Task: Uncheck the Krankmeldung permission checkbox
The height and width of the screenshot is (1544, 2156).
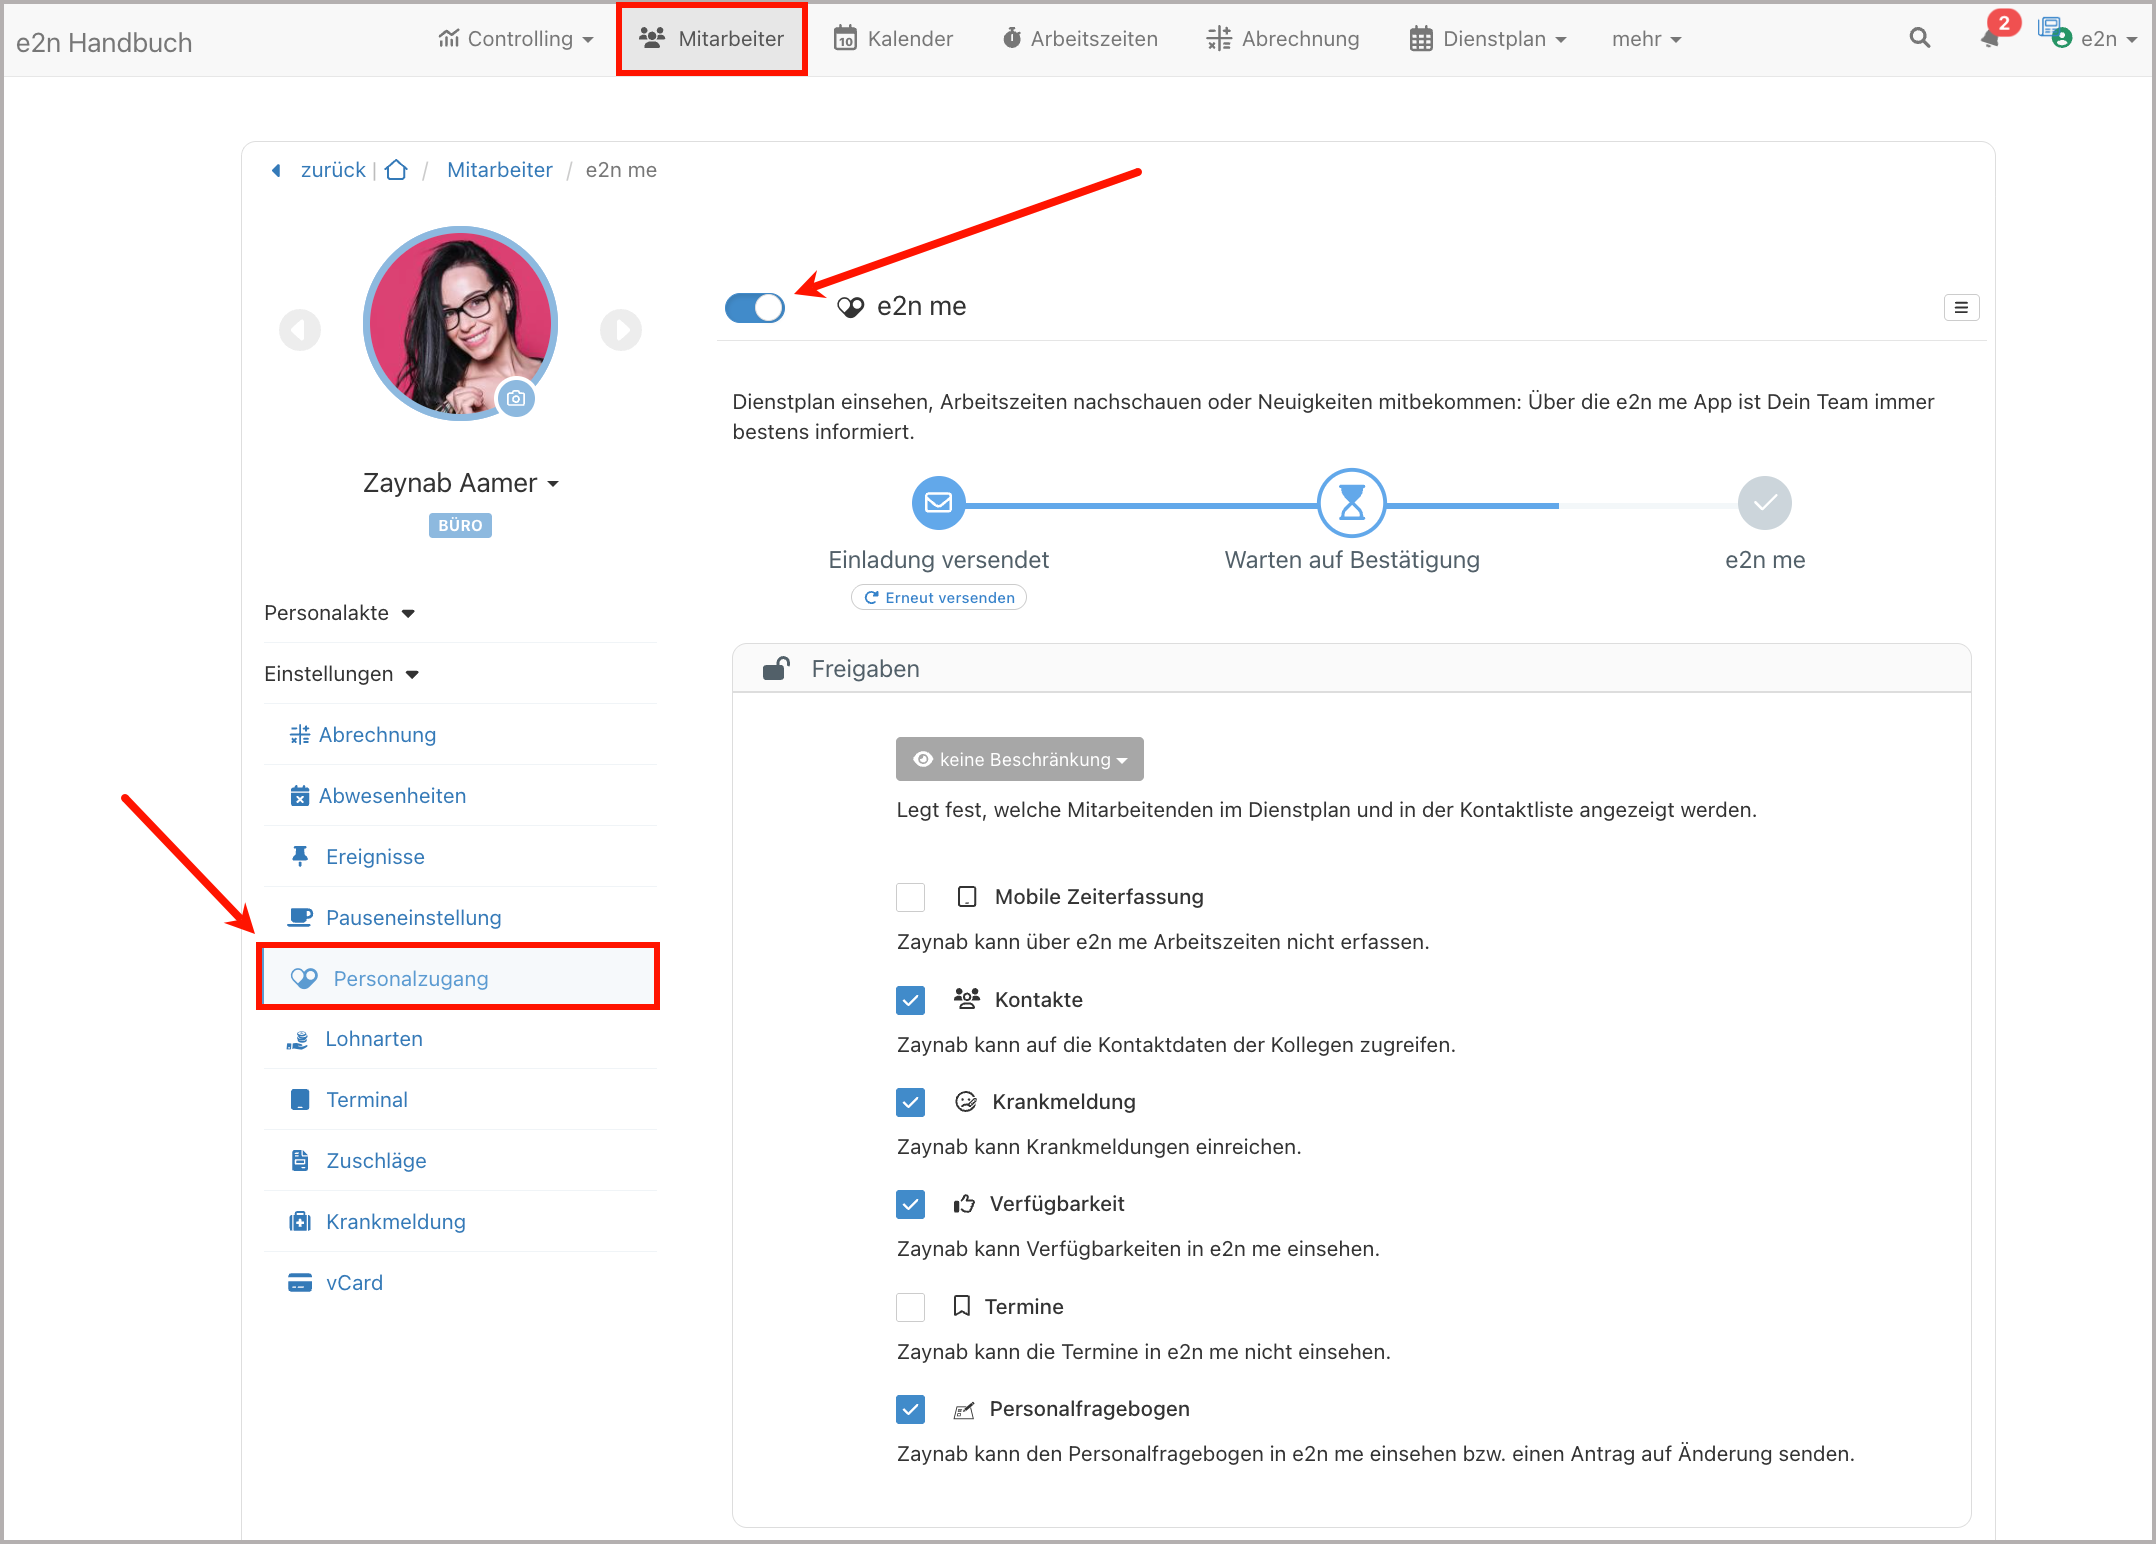Action: point(910,1102)
